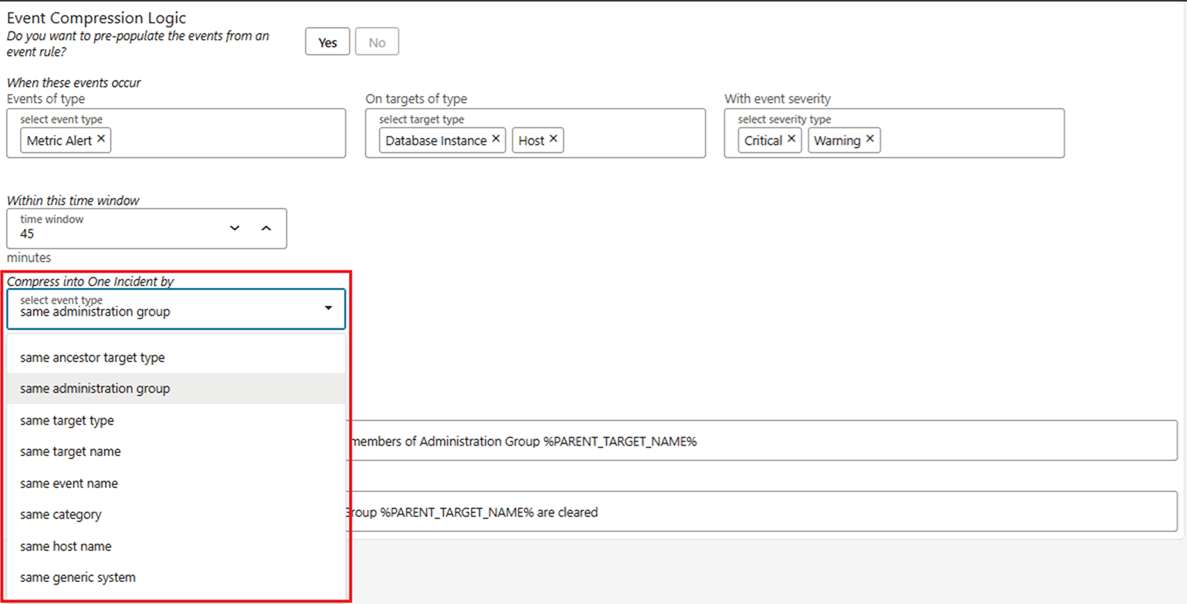Viewport: 1187px width, 604px height.
Task: Click the time window decrement chevron
Action: [x=234, y=228]
